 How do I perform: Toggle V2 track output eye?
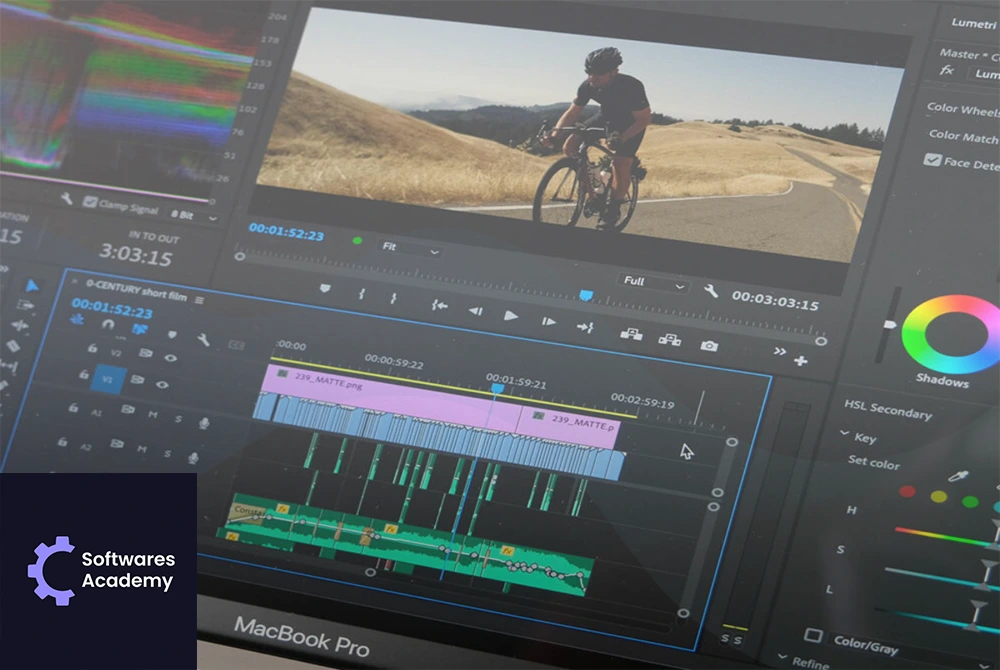[x=170, y=358]
